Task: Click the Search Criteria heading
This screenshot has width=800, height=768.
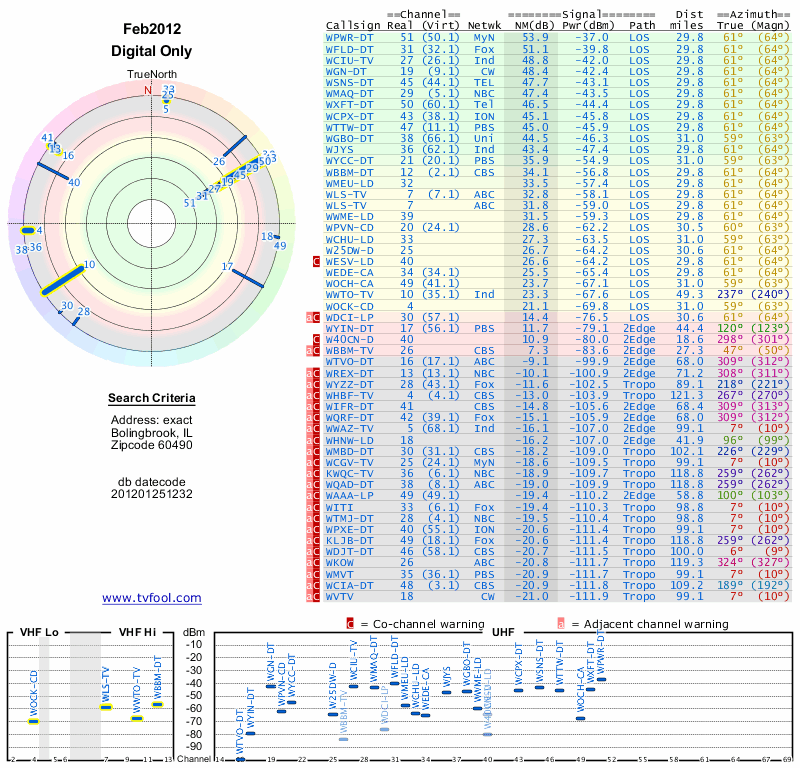Action: pos(151,399)
